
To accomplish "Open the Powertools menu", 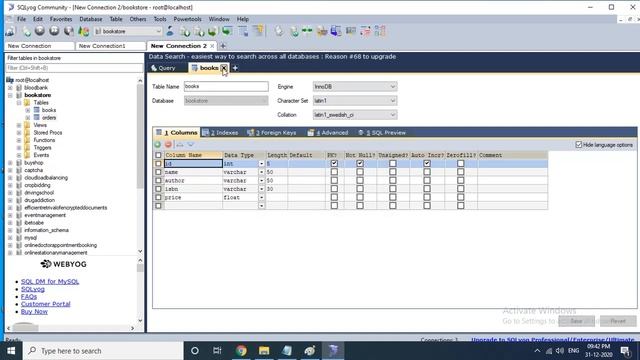I will click(187, 19).
